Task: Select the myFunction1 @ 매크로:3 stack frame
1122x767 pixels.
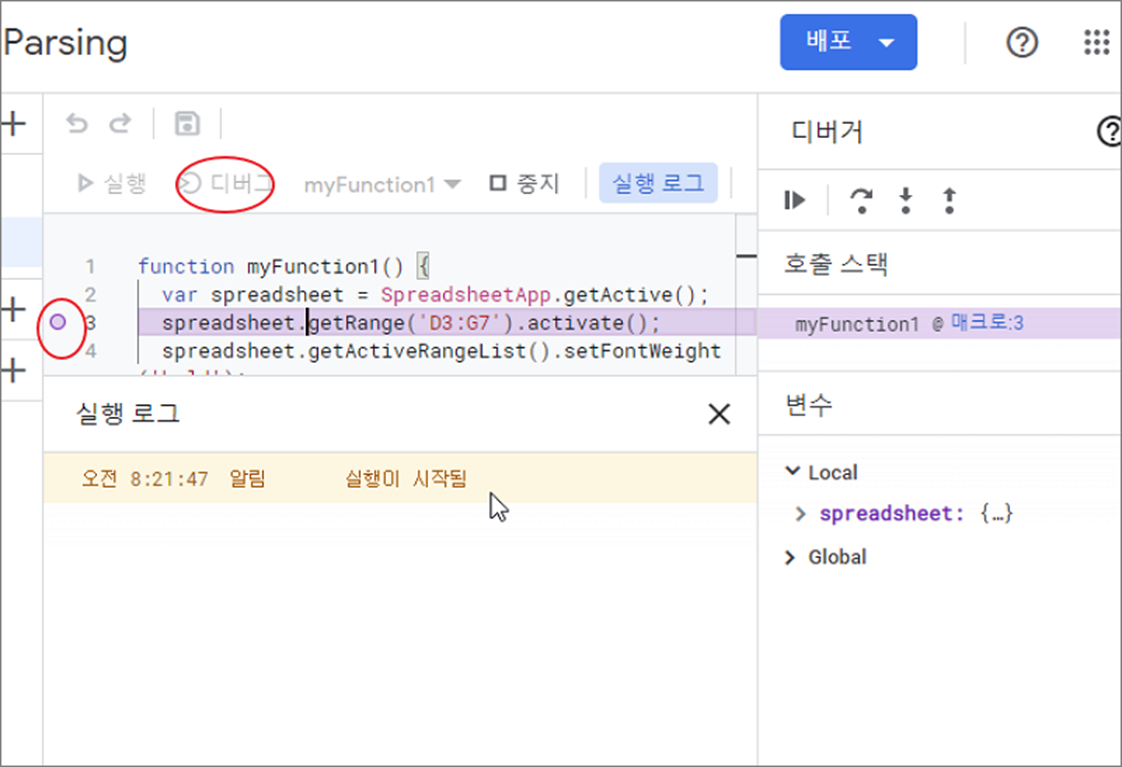Action: coord(939,323)
